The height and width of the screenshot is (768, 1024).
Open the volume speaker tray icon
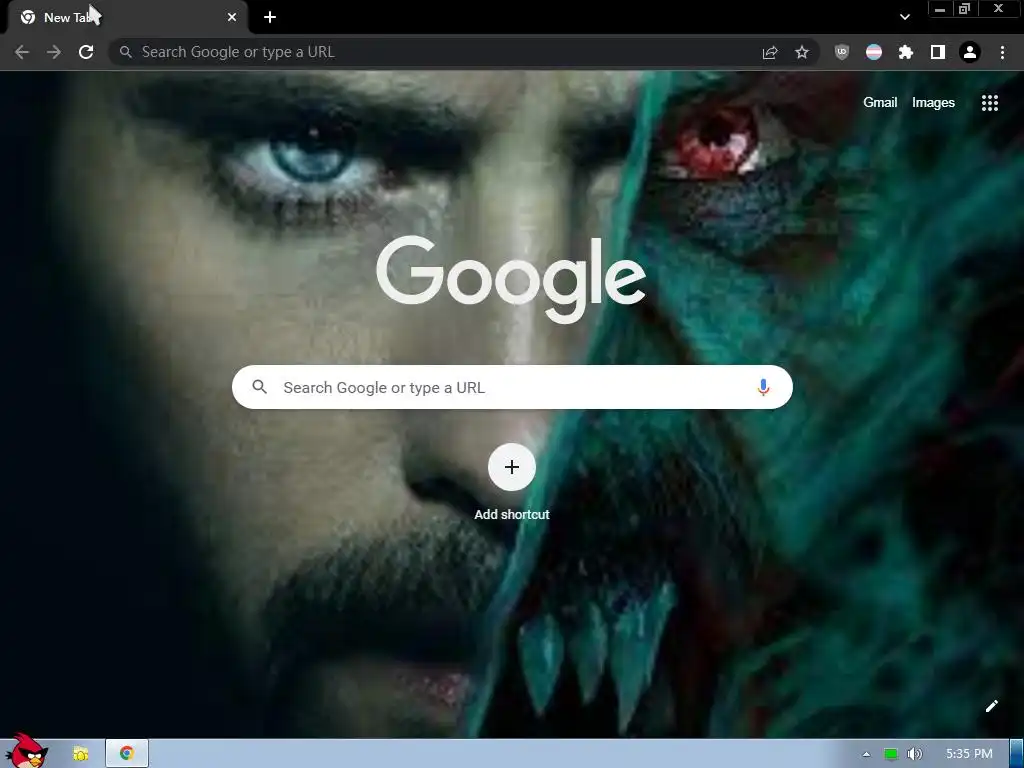click(x=914, y=754)
